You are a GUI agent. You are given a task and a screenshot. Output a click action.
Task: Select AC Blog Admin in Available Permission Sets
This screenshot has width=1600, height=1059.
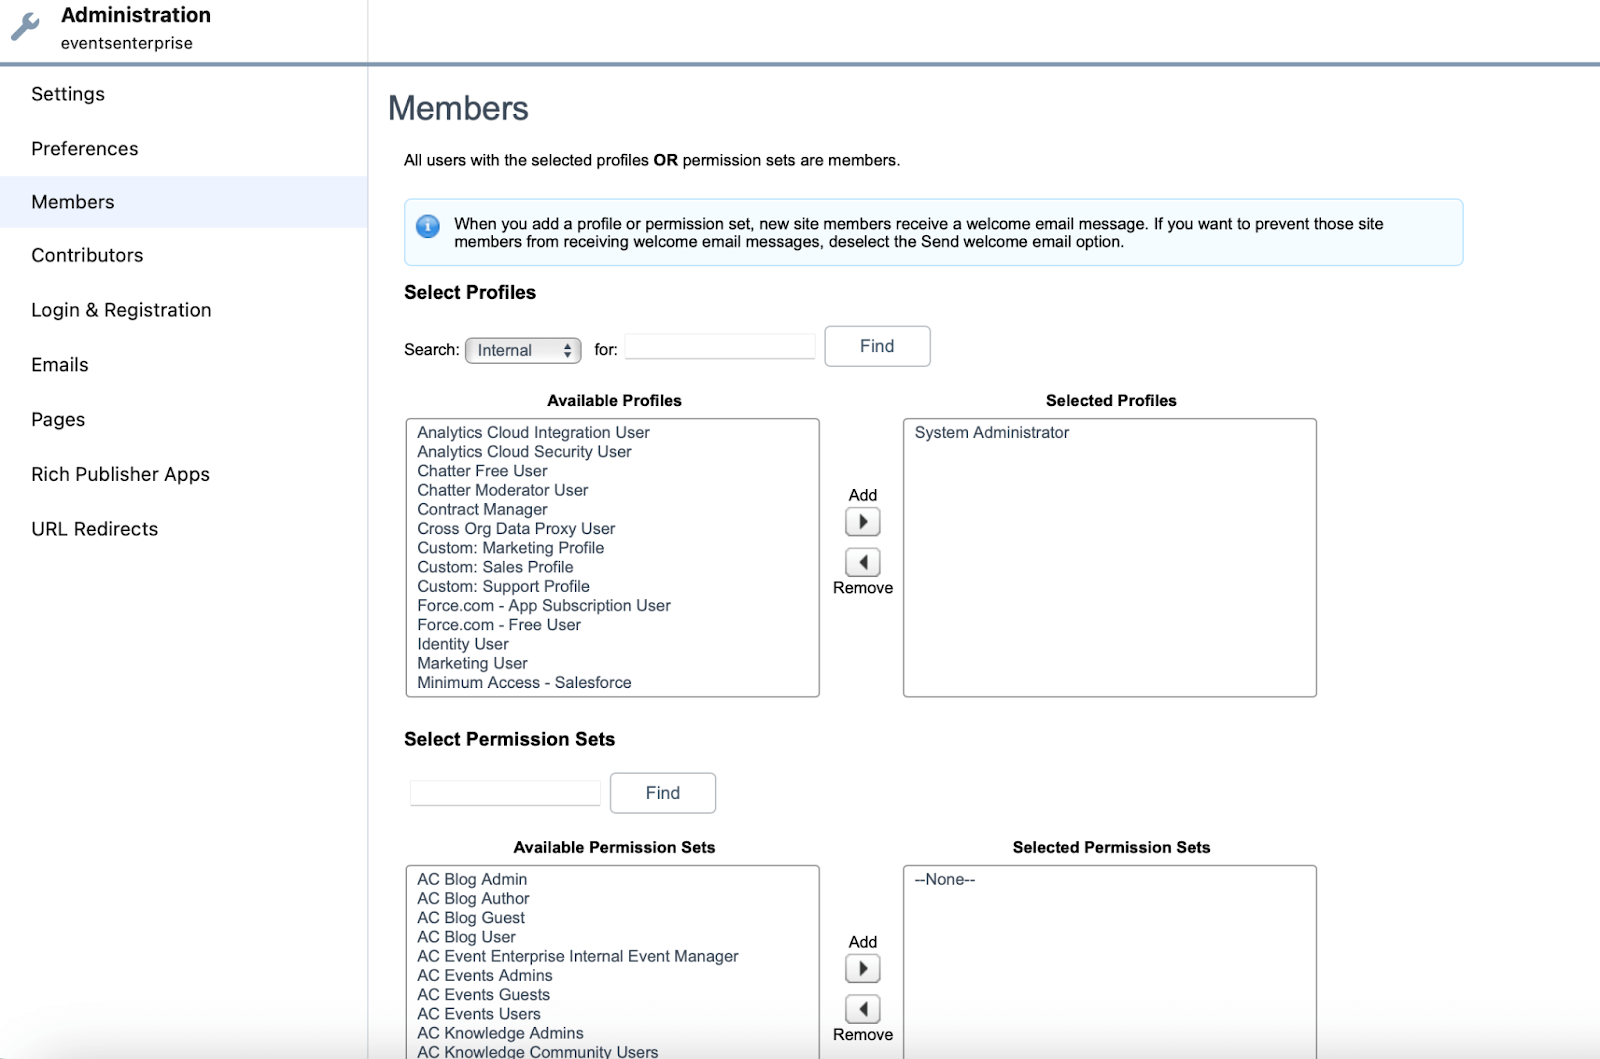point(472,879)
